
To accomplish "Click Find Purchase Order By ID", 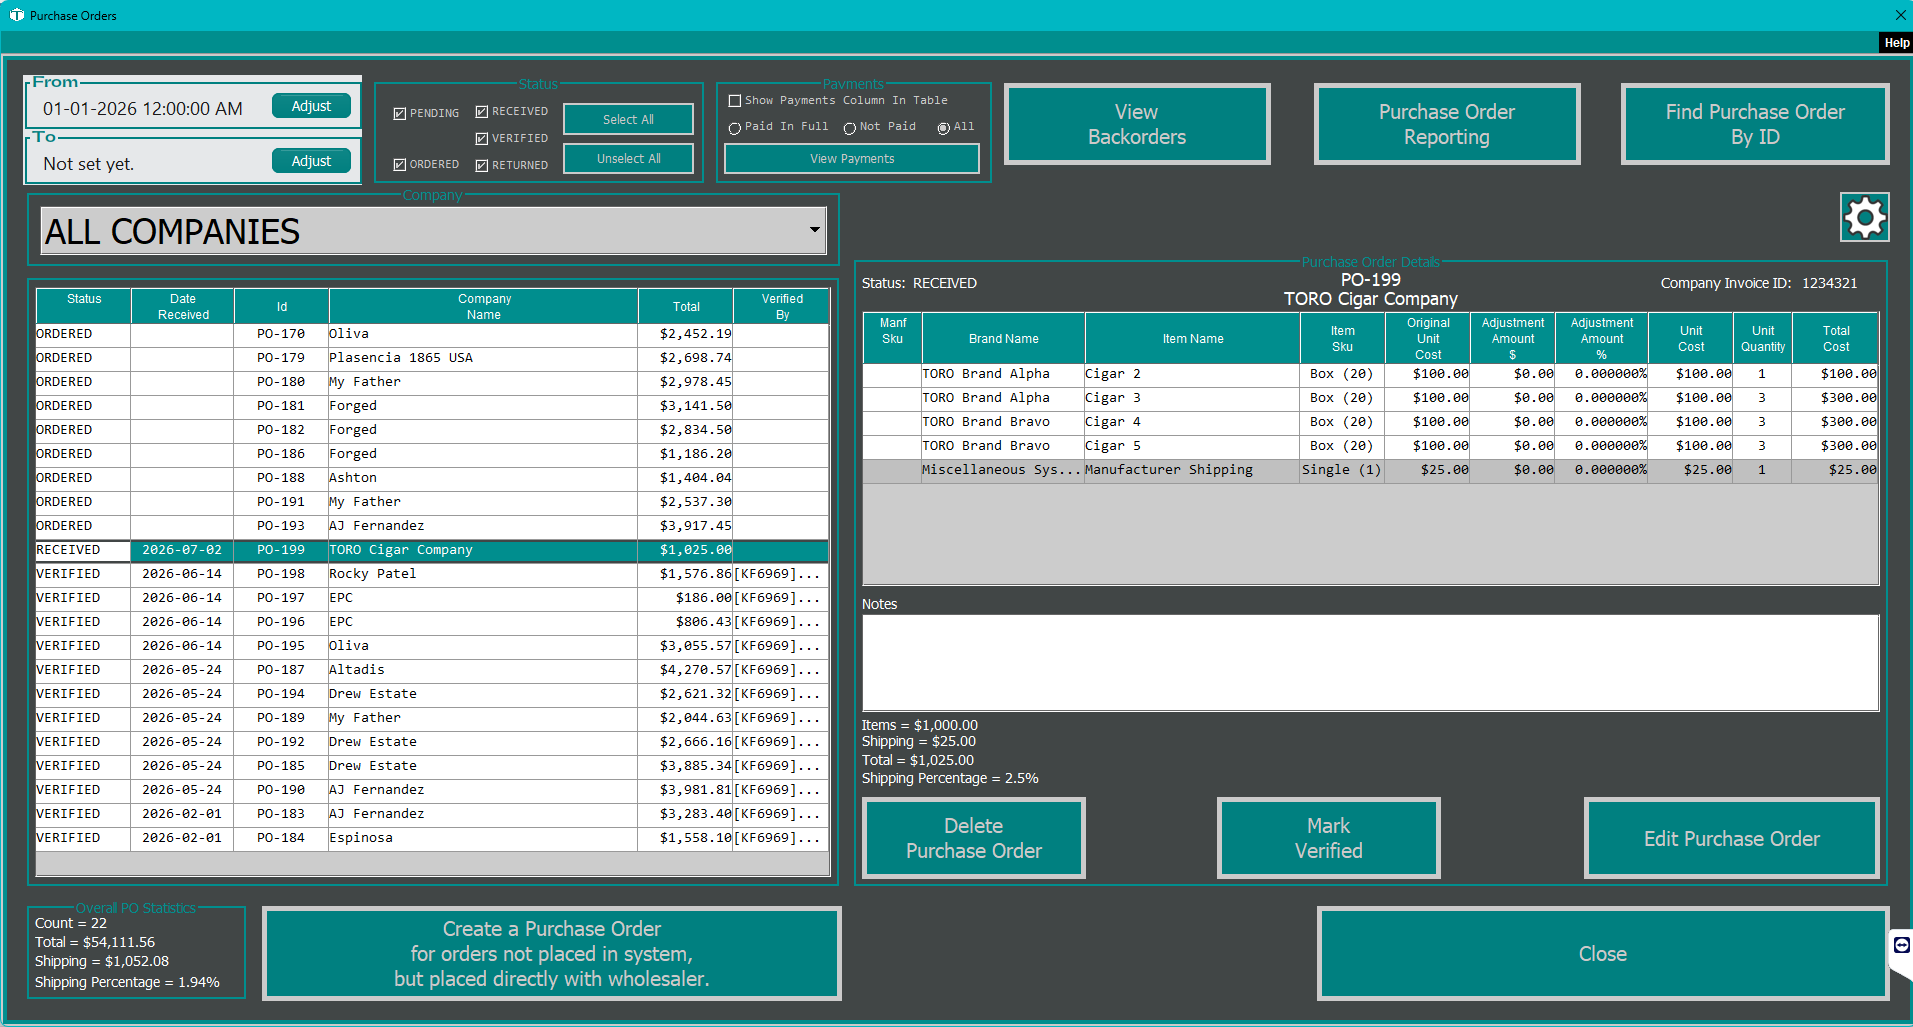I will point(1755,124).
